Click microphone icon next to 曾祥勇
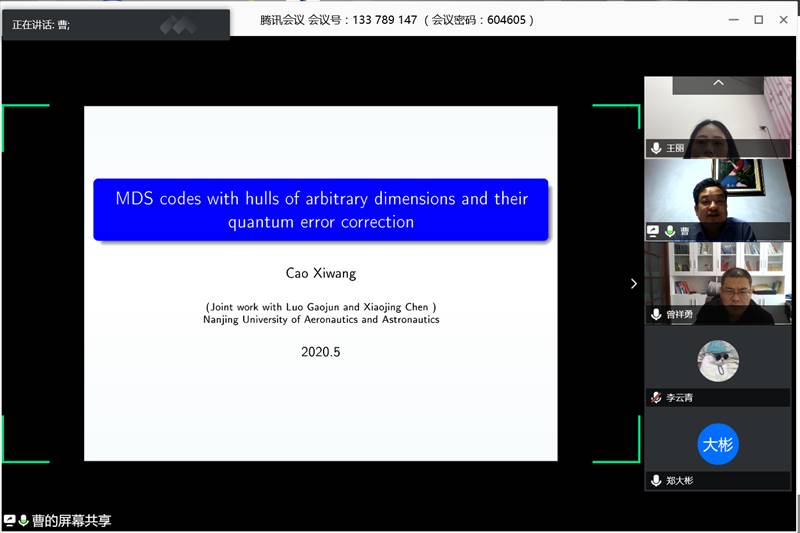Image resolution: width=800 pixels, height=533 pixels. pos(656,314)
